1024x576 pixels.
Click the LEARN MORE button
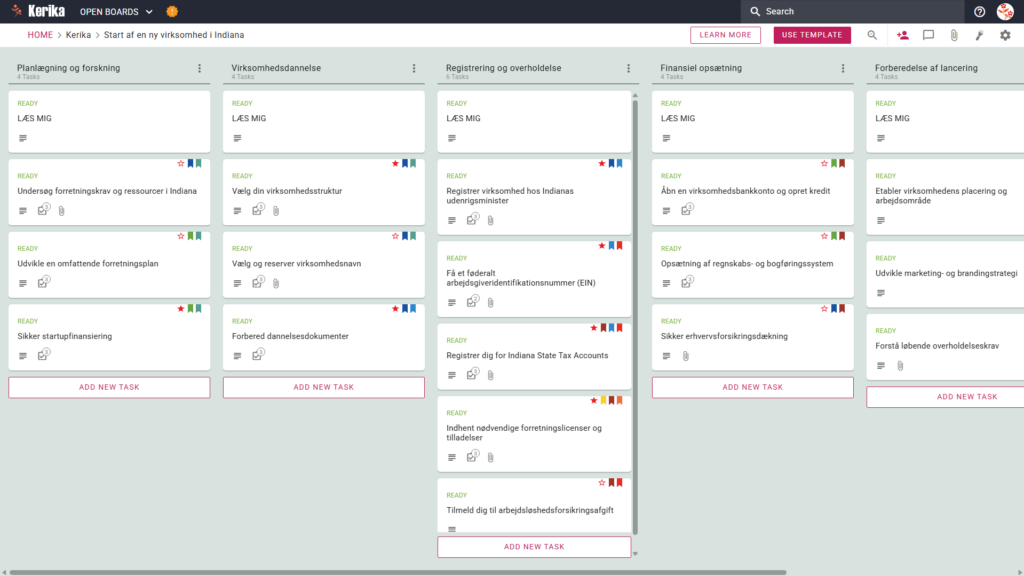(725, 35)
